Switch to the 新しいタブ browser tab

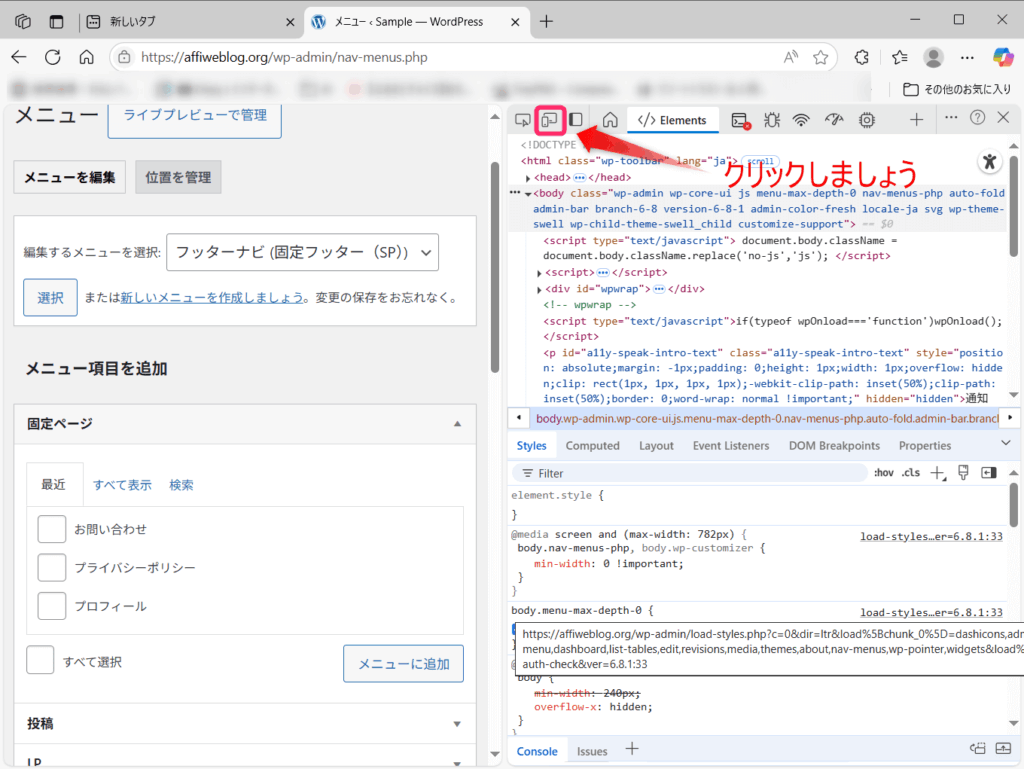coord(189,22)
